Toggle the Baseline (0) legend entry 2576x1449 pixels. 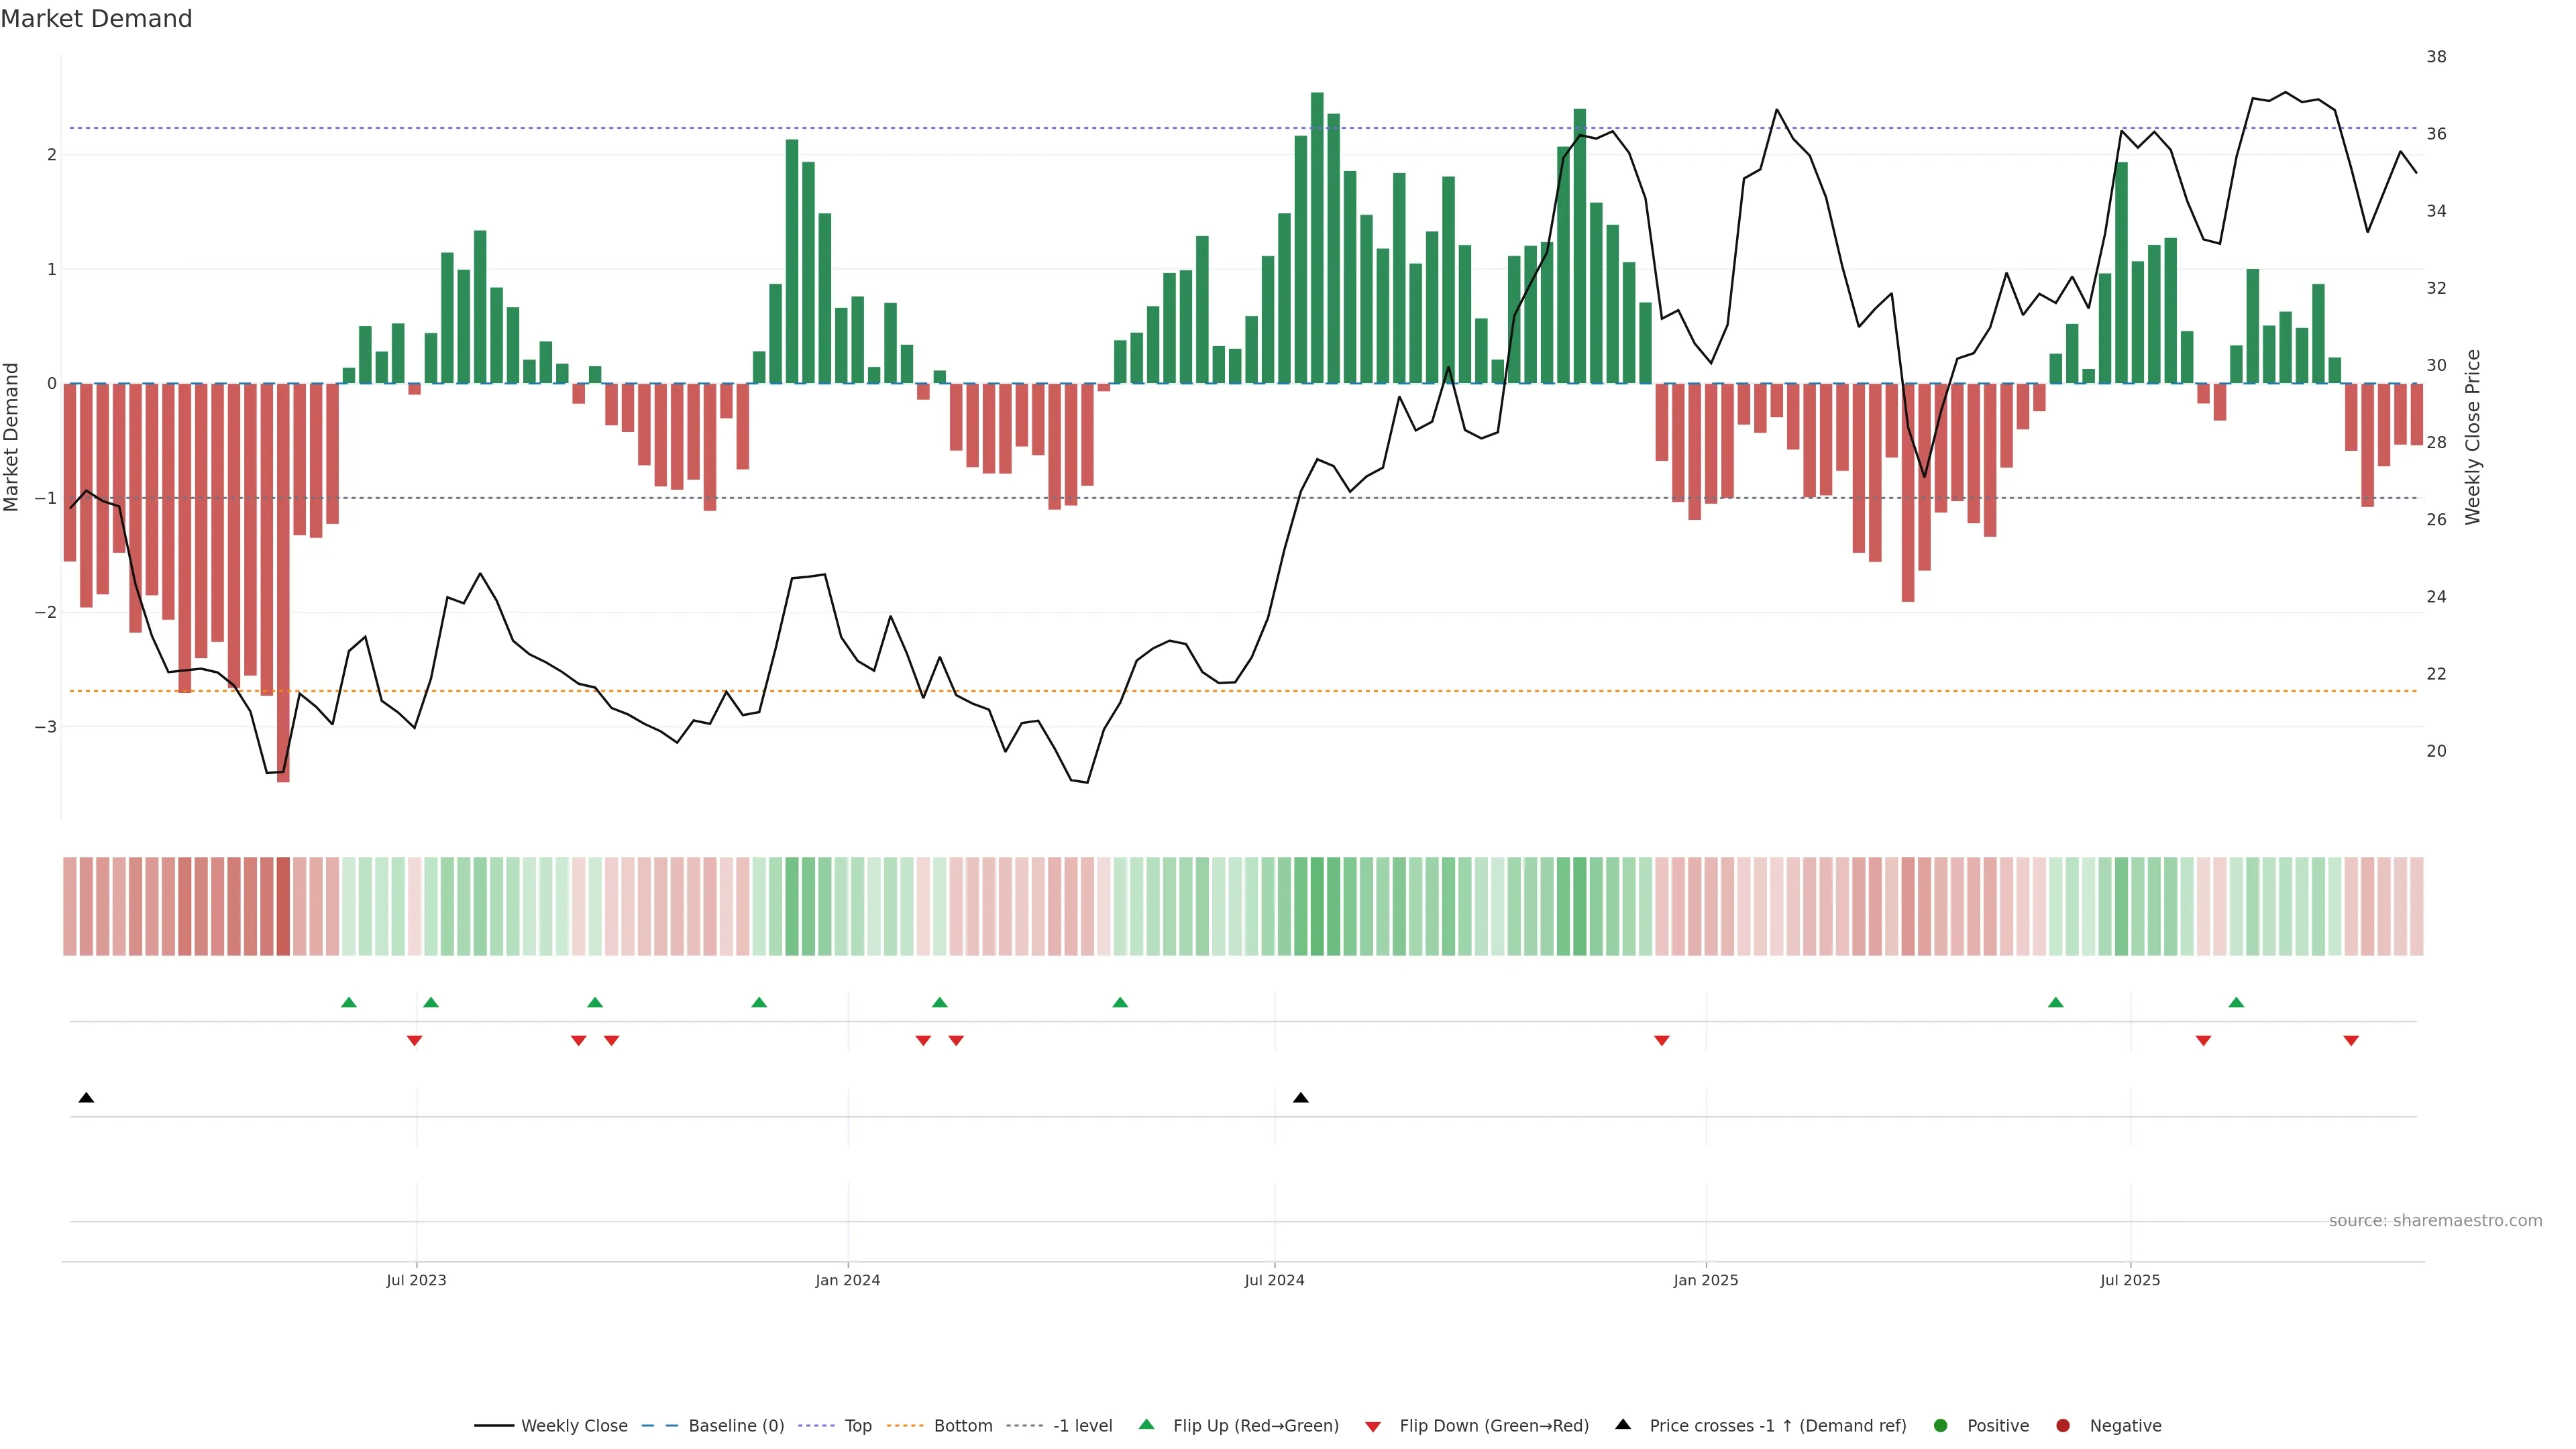click(x=736, y=1425)
